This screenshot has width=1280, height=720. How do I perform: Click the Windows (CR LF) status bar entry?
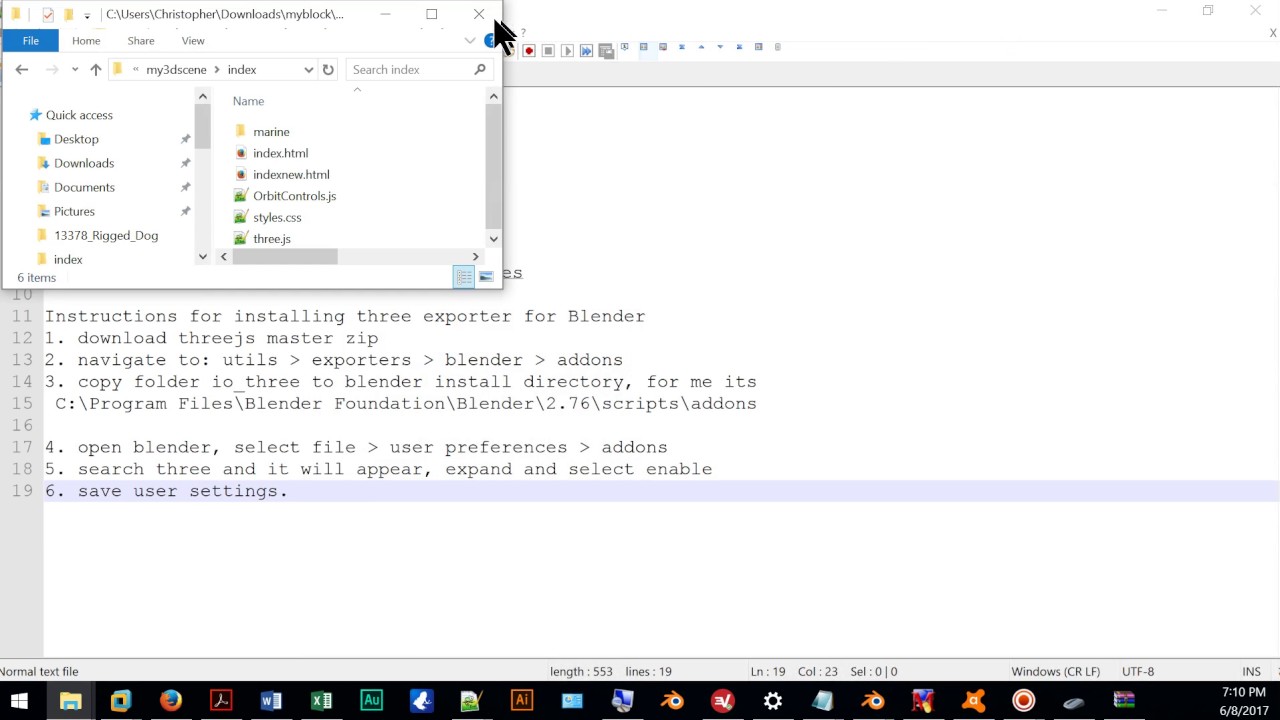pos(1055,672)
